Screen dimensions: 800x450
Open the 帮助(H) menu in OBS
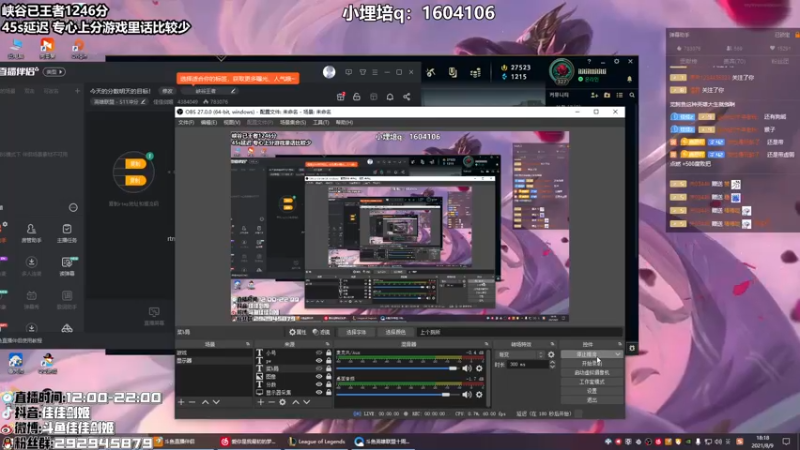point(344,122)
